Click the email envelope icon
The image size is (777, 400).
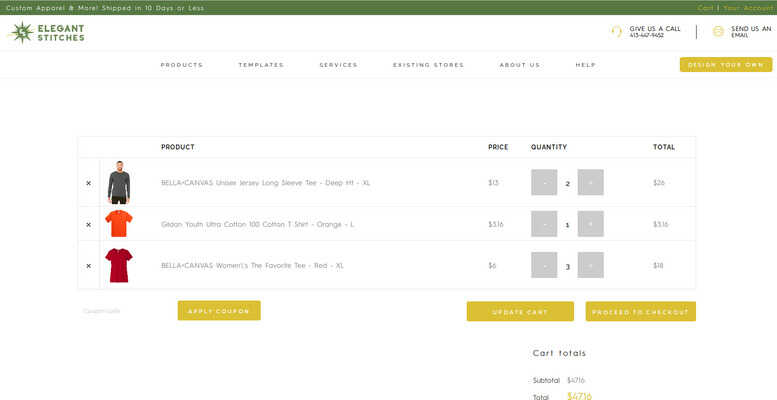point(718,32)
